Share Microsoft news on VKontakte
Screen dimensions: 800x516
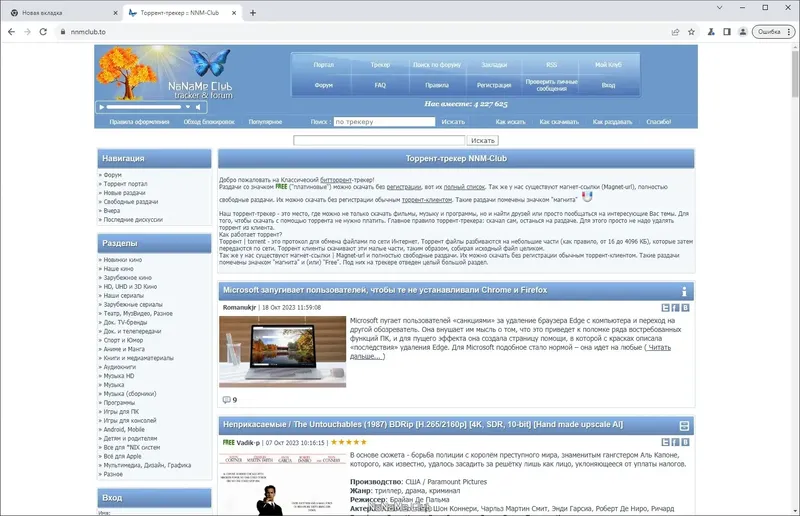[685, 308]
